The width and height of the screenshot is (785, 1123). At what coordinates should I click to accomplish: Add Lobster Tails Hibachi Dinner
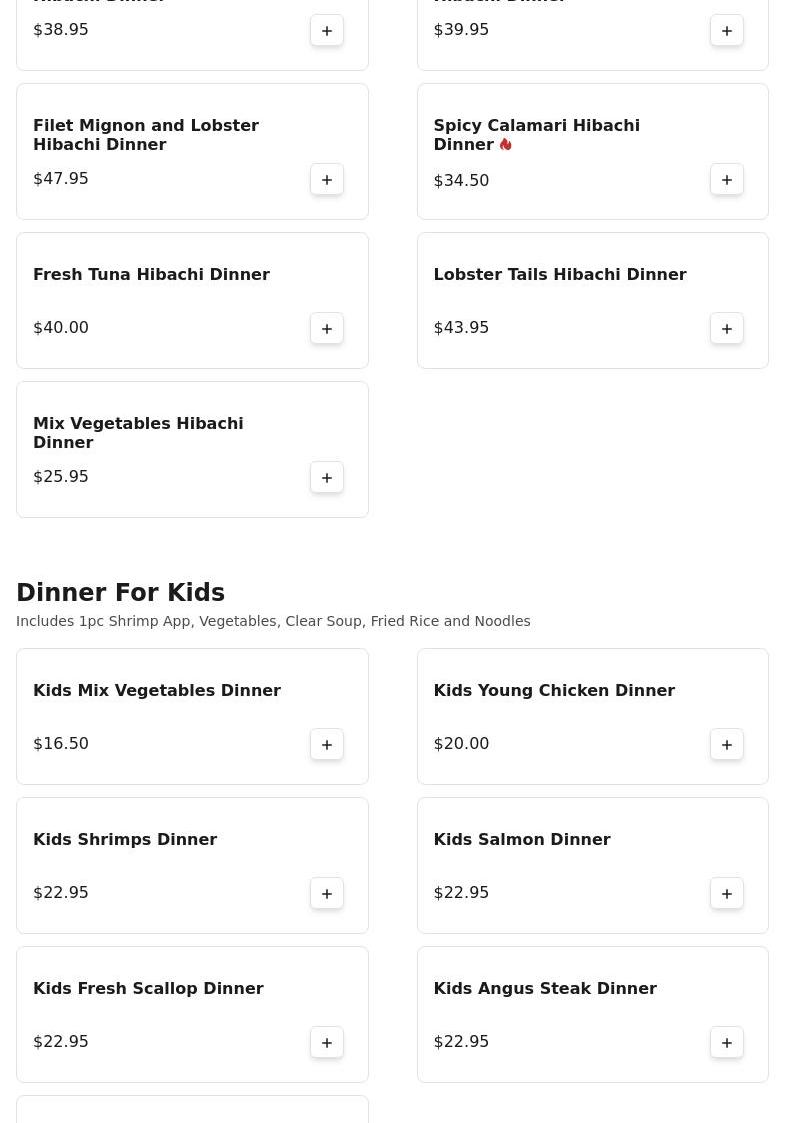click(726, 329)
